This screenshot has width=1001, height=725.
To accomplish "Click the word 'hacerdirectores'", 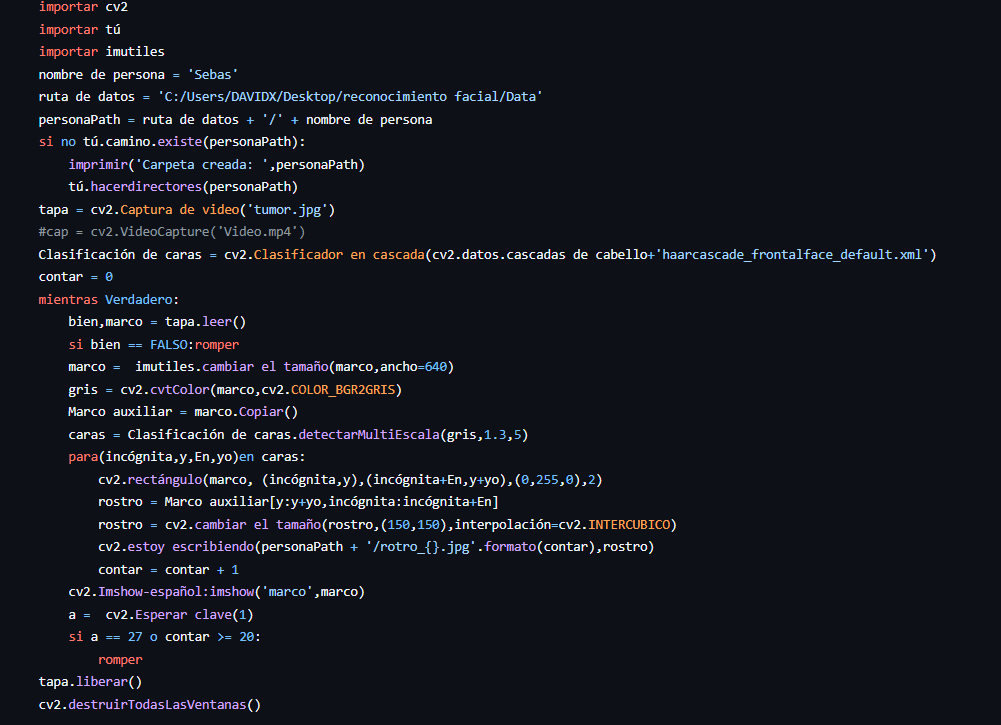I will tap(146, 187).
